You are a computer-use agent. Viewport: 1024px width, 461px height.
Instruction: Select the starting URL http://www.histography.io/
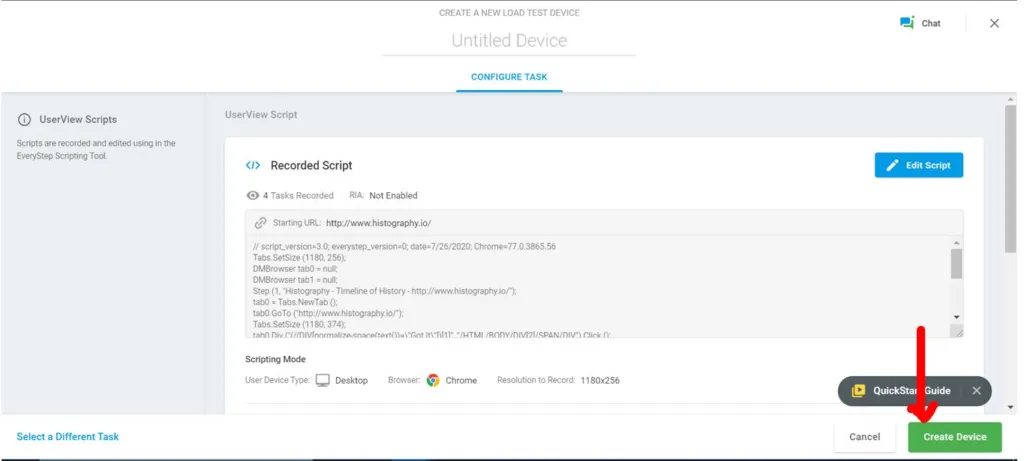378,223
